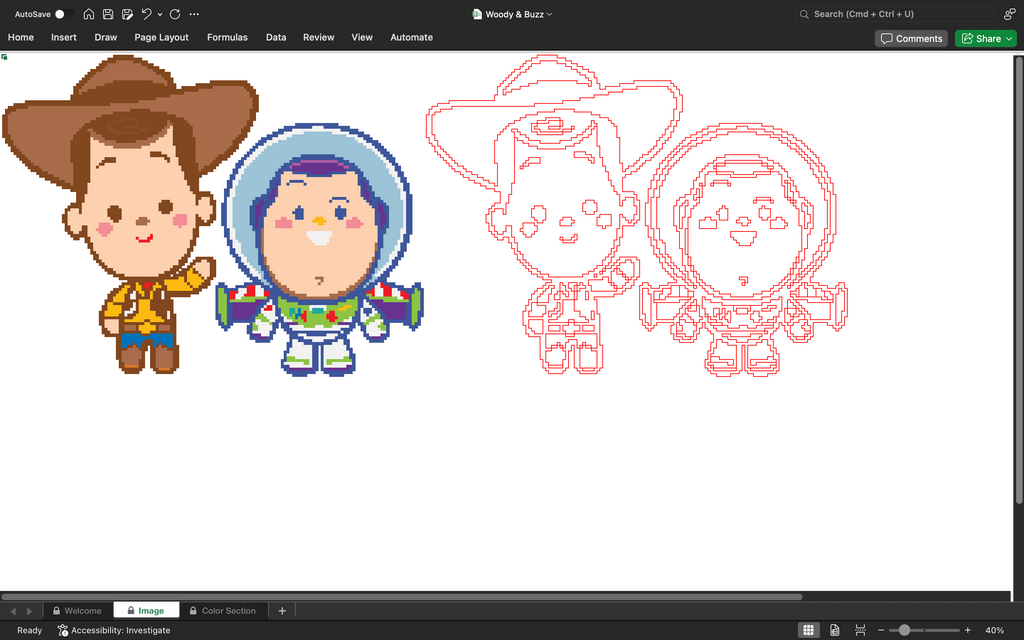Screen dimensions: 1024x640
Task: Open the more options ellipsis in title bar
Action: pyautogui.click(x=194, y=14)
